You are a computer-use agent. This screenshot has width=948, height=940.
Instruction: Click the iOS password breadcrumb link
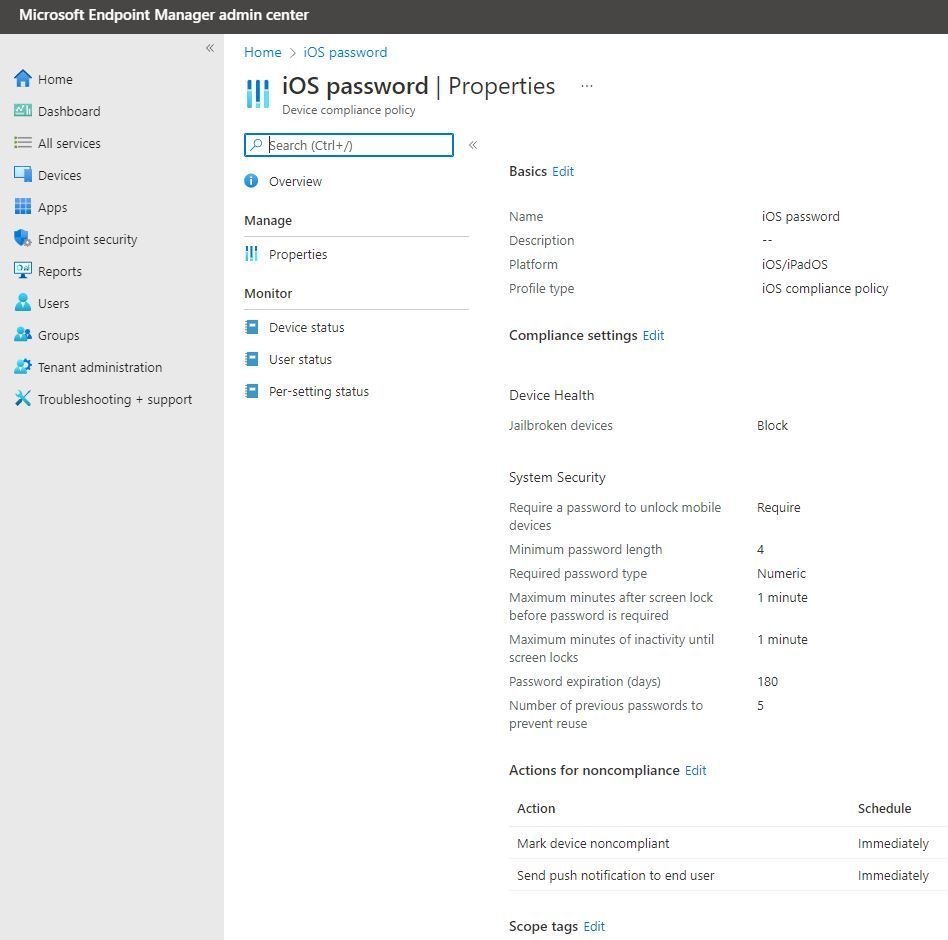pos(345,53)
